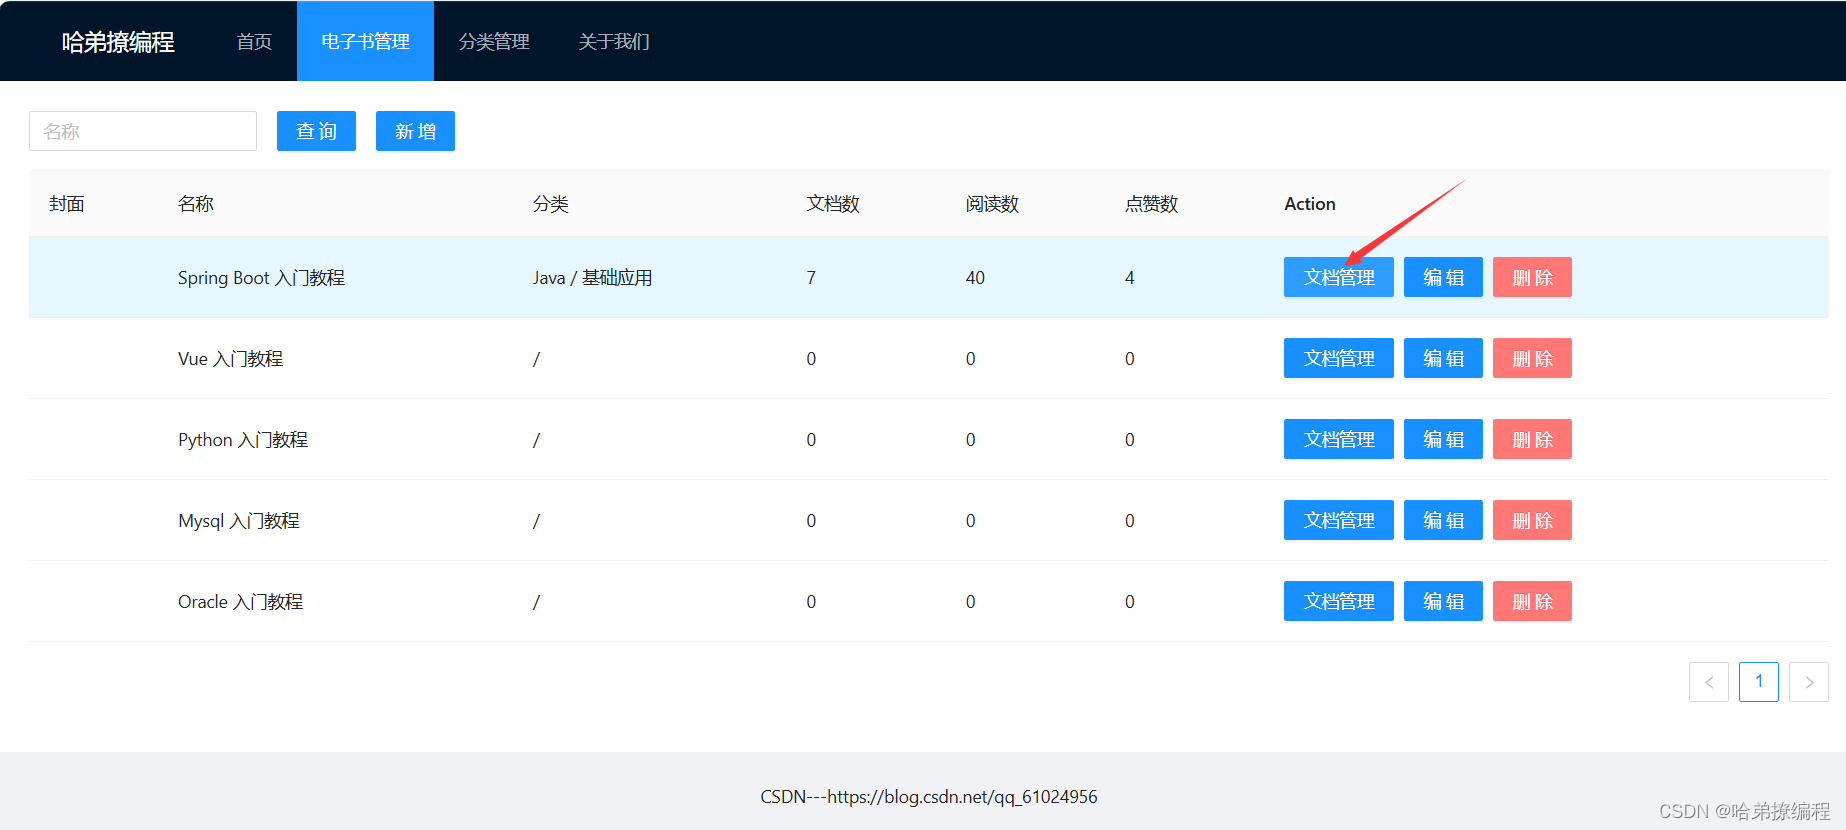Open the 分类管理 menu item
This screenshot has width=1846, height=830.
coord(494,41)
